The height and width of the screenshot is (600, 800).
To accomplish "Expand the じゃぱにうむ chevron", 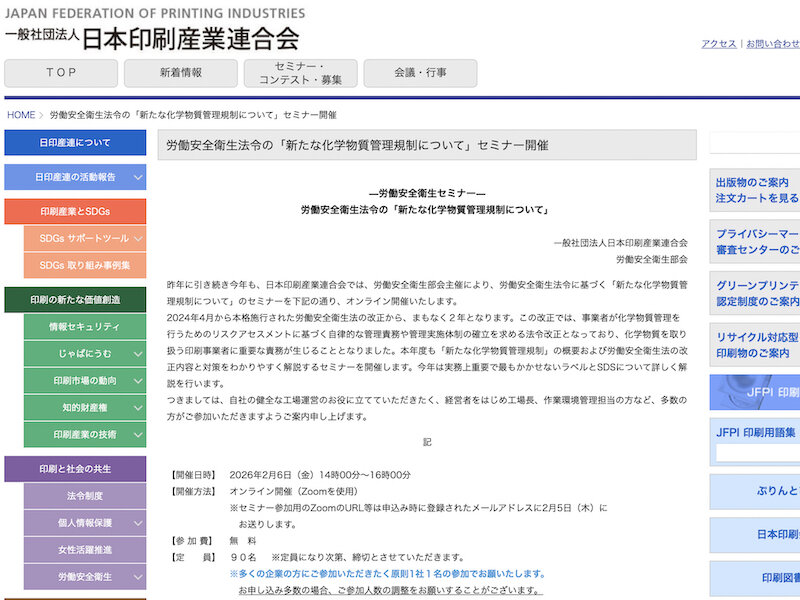I will [138, 353].
